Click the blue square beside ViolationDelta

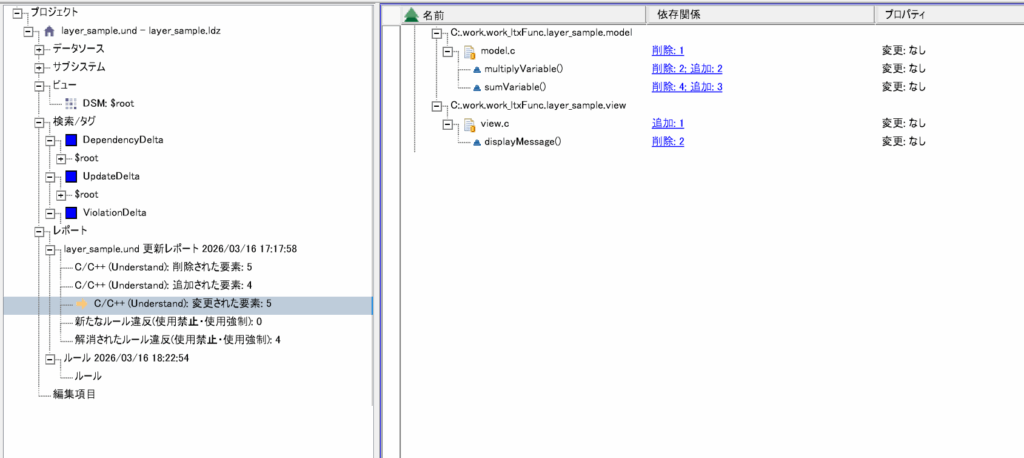(70, 213)
